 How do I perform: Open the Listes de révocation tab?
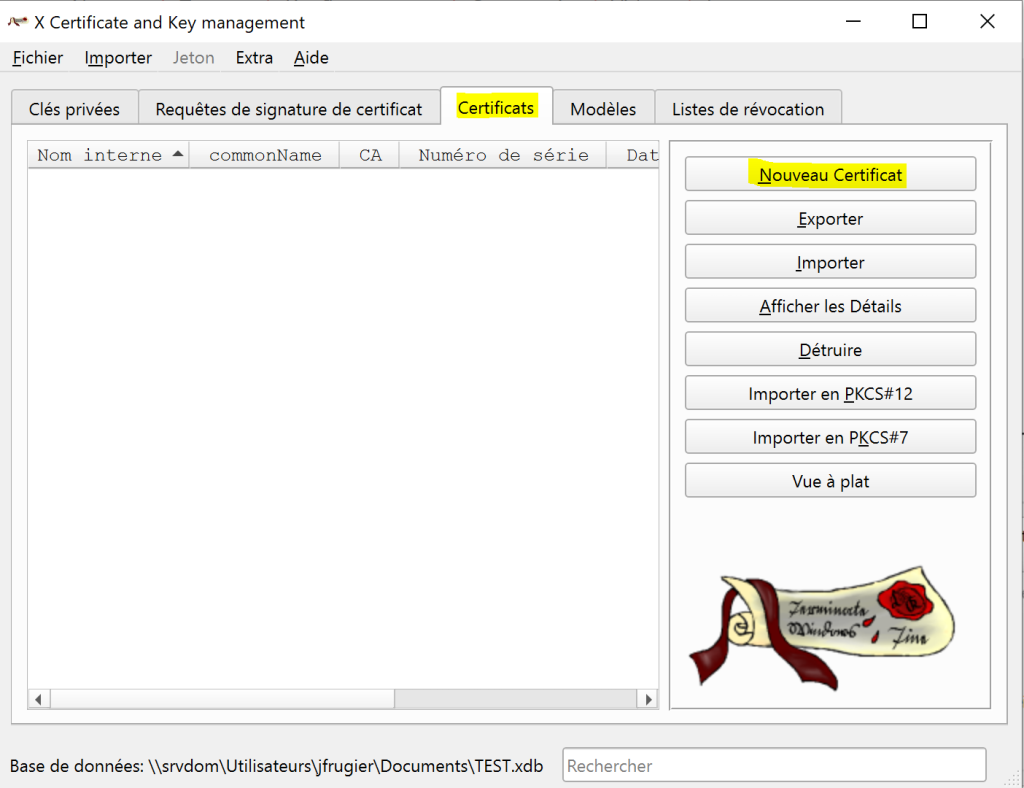(x=747, y=109)
